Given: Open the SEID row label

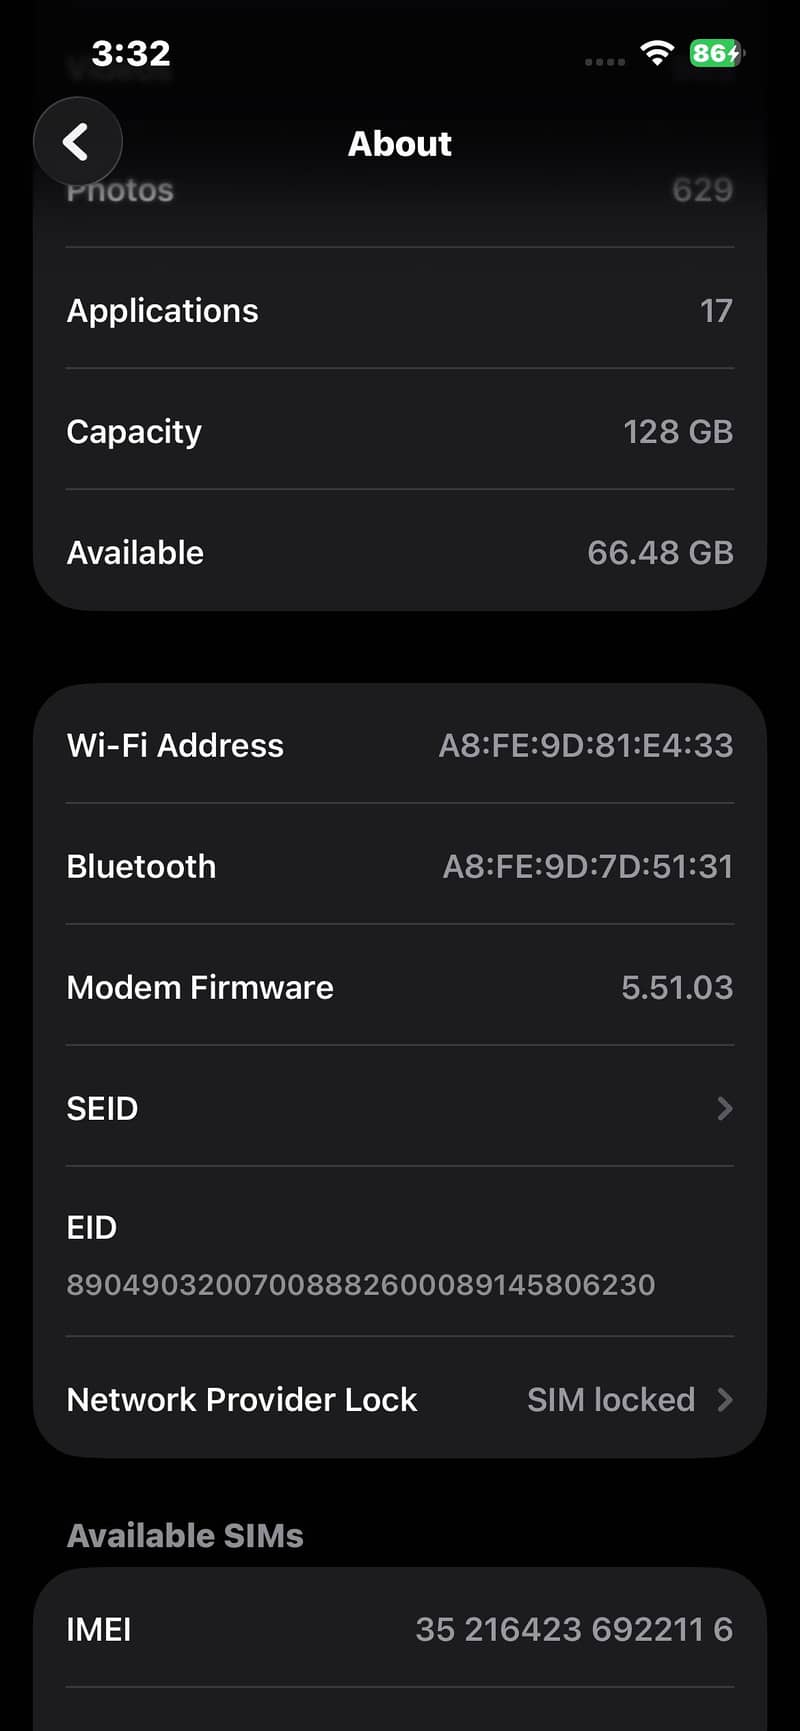Looking at the screenshot, I should (x=102, y=1108).
